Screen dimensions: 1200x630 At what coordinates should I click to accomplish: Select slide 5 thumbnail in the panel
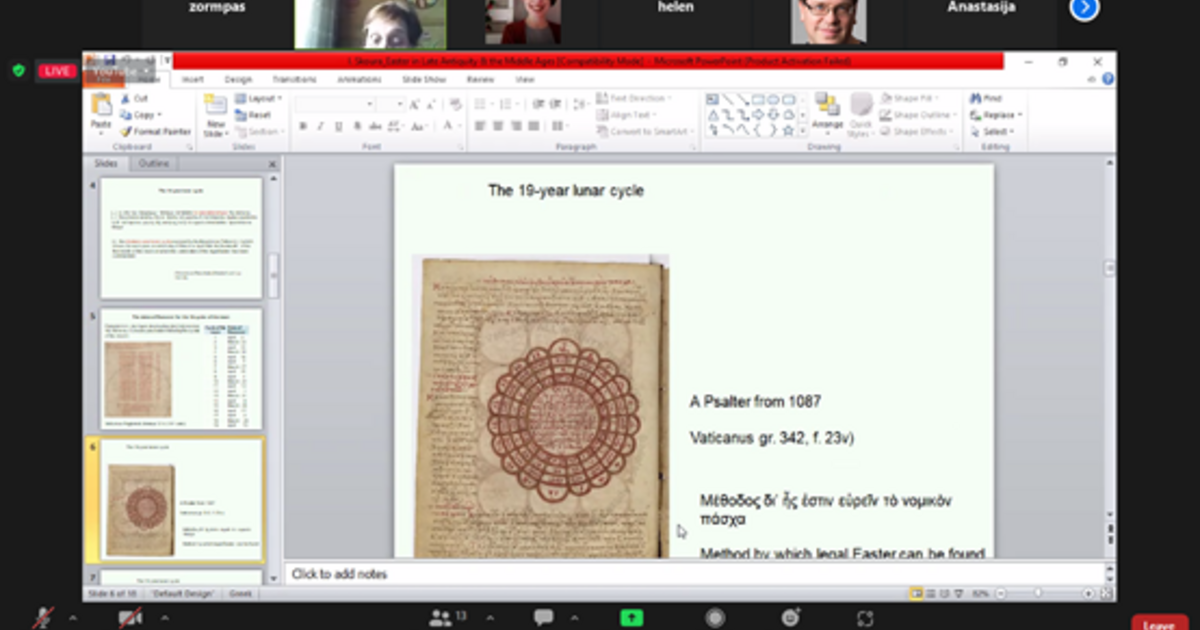(181, 368)
